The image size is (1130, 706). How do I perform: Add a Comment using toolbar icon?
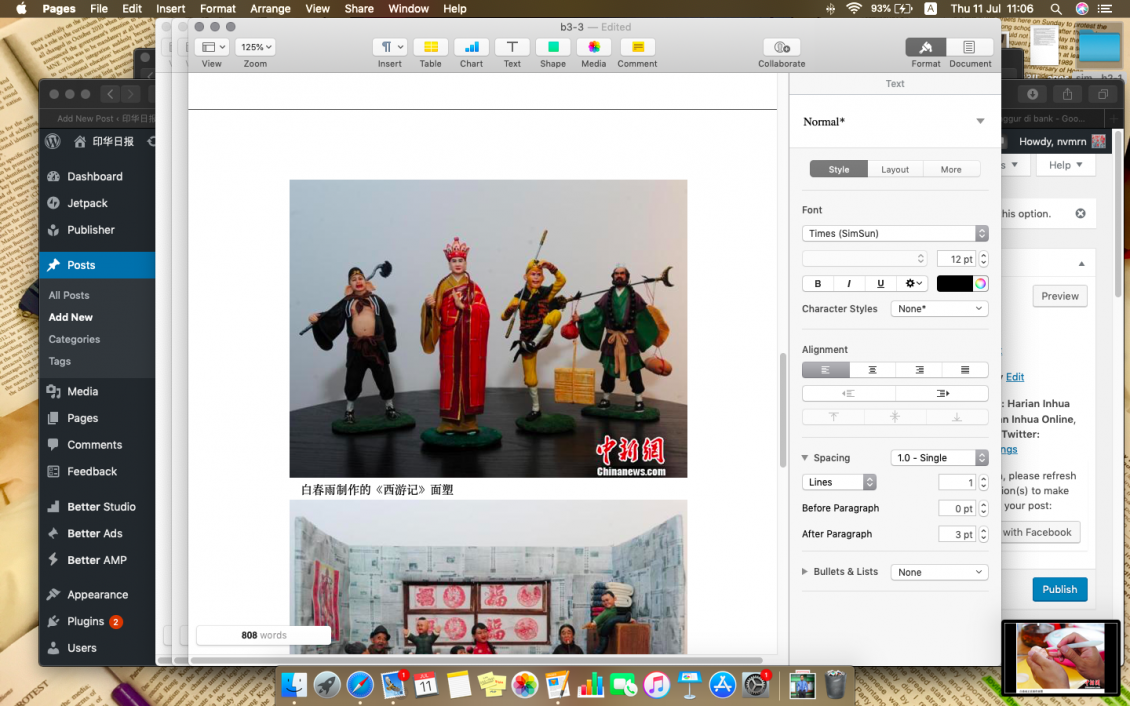(x=637, y=47)
